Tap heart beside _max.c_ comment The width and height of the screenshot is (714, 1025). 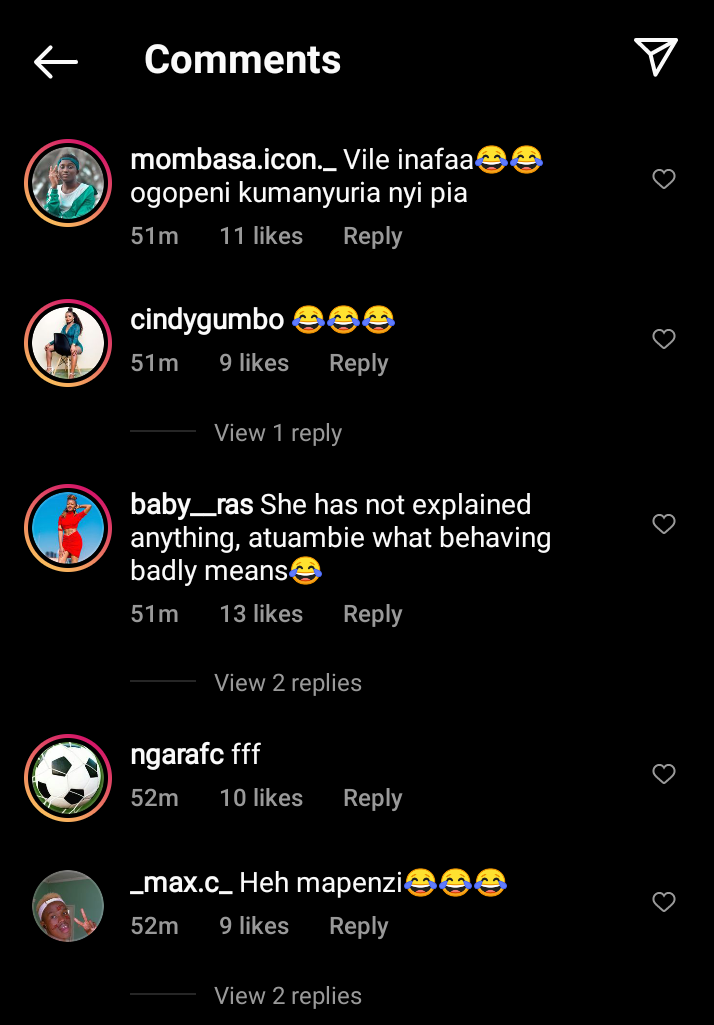(x=664, y=902)
